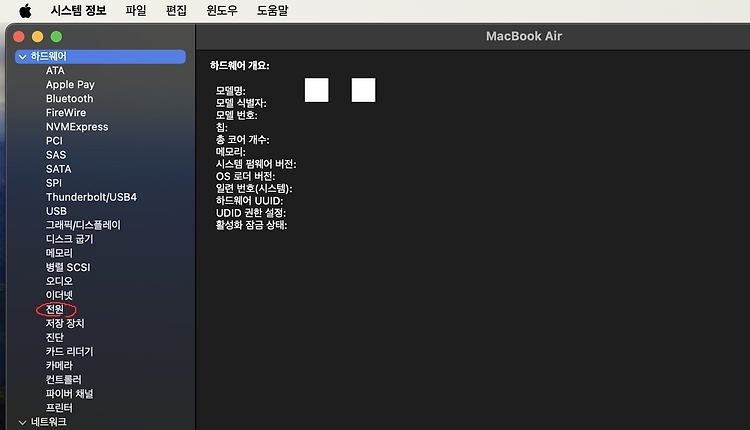Select 이더넷 in the sidebar
The width and height of the screenshot is (750, 430).
pos(59,295)
